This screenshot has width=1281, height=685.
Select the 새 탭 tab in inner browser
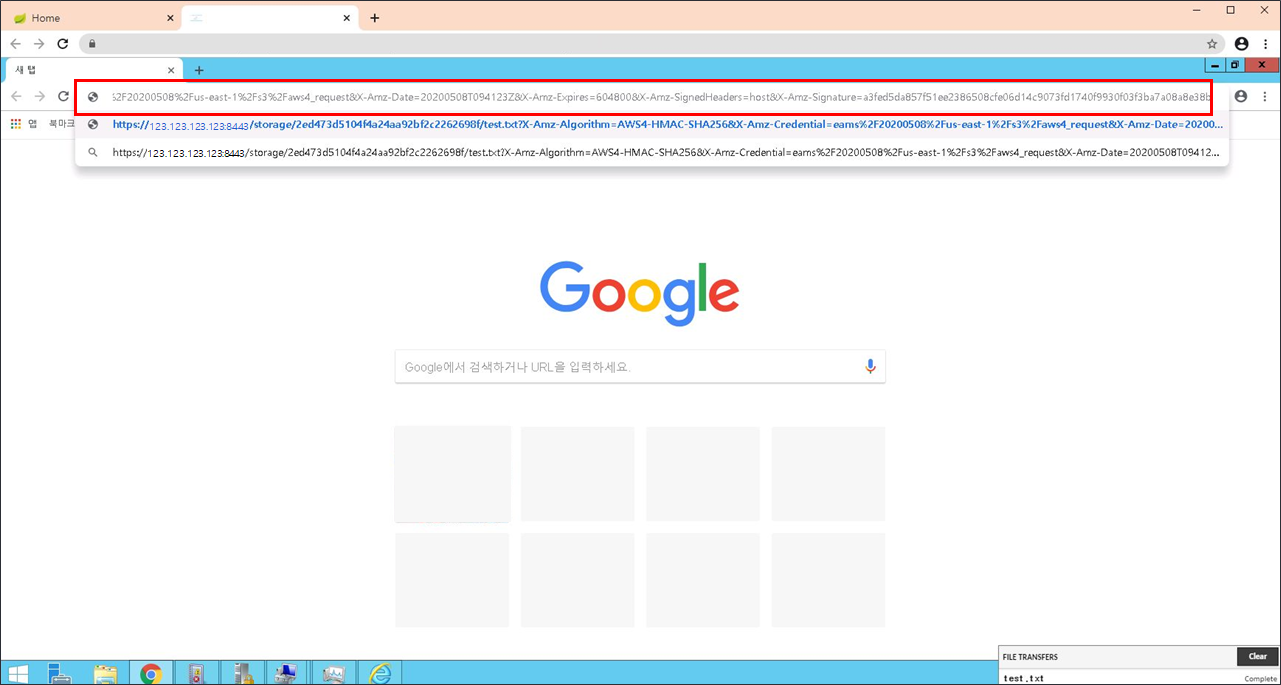[95, 70]
